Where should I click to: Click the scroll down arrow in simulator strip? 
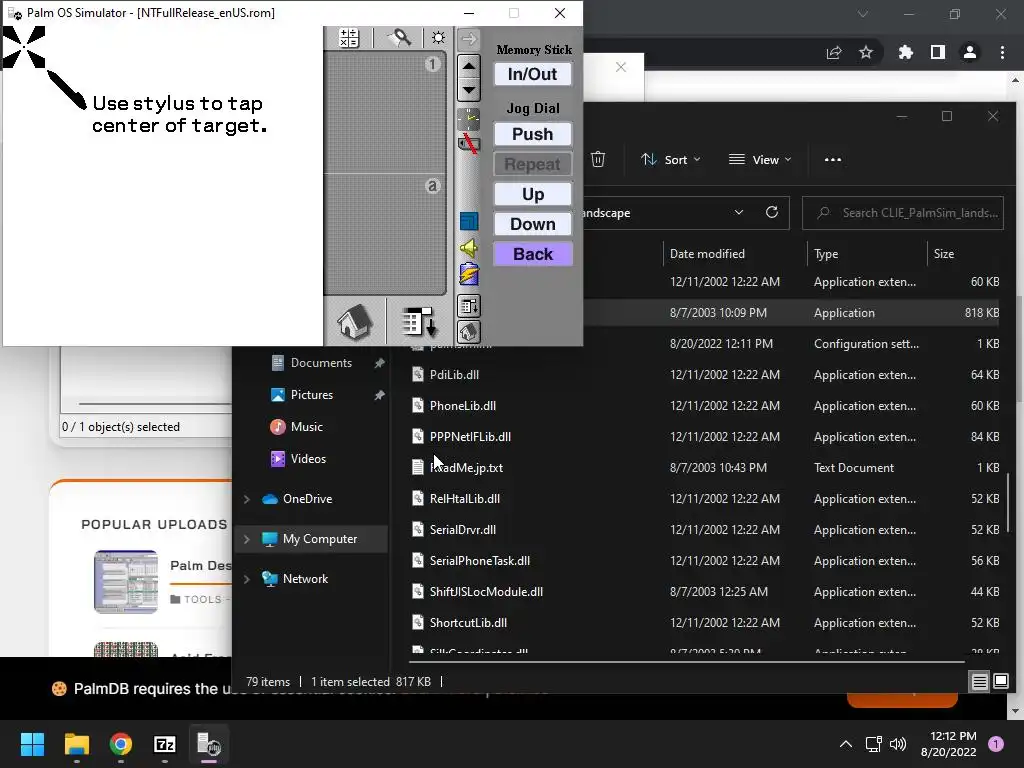pyautogui.click(x=469, y=89)
